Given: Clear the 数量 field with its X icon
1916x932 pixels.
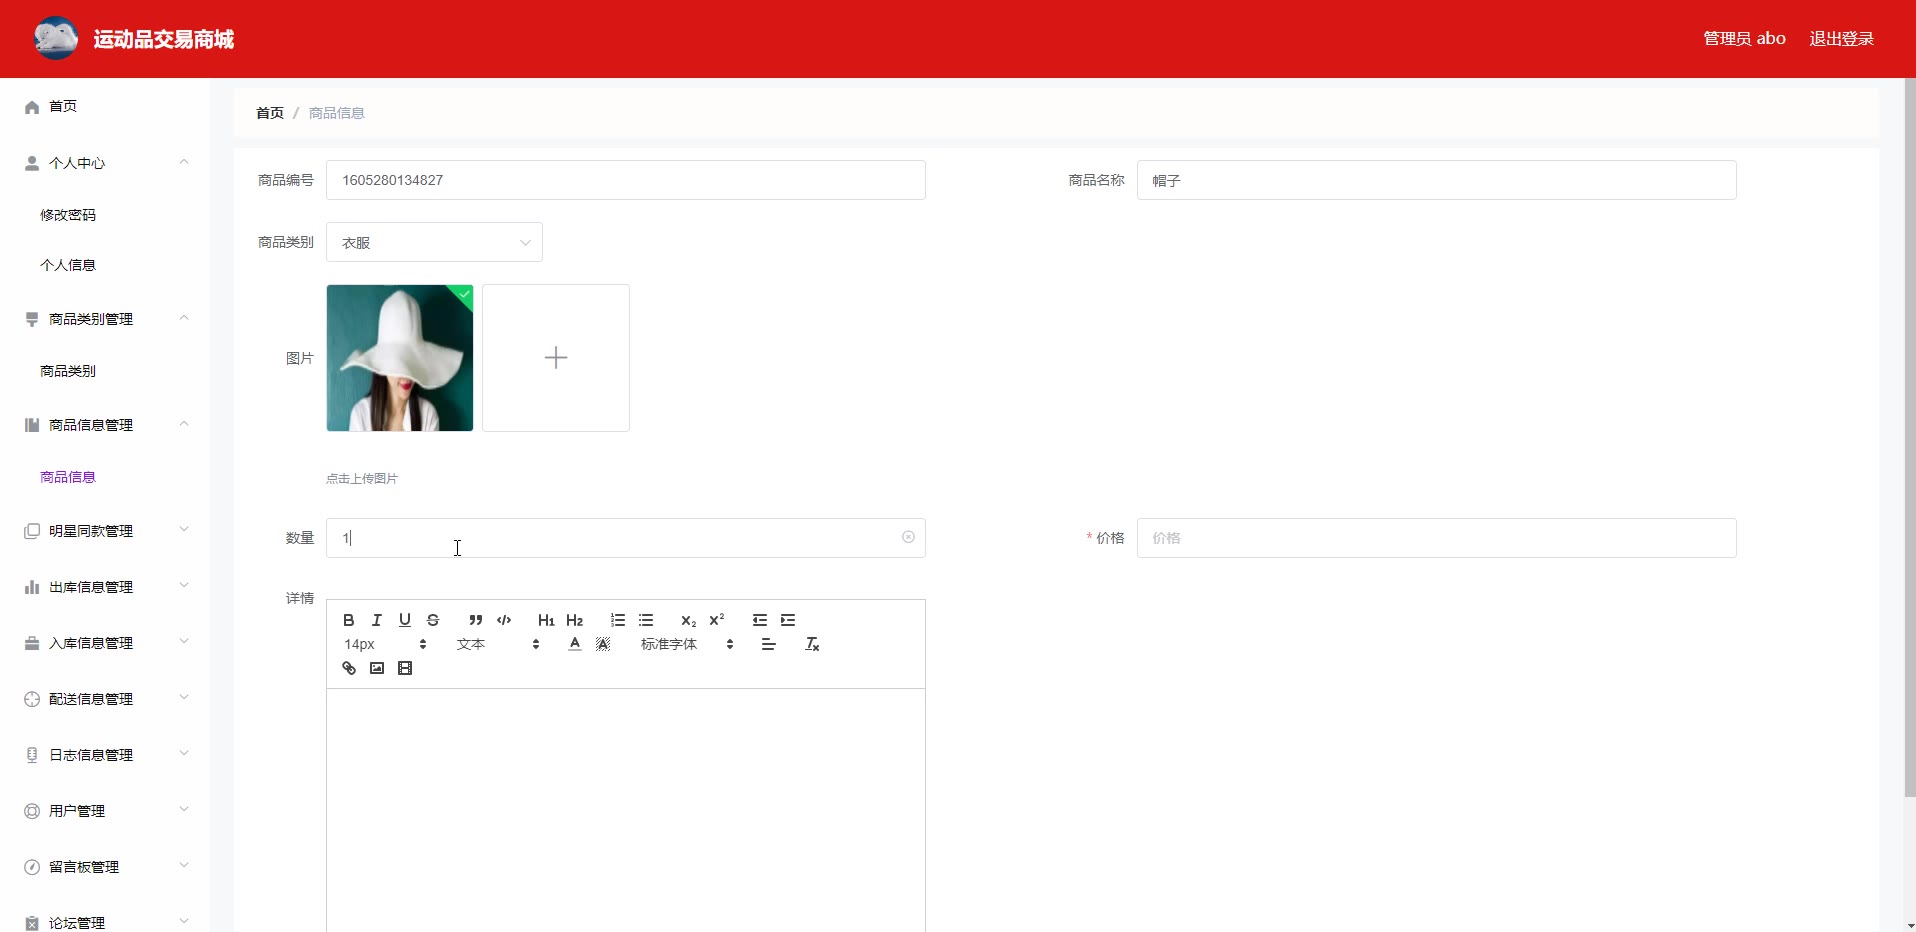Looking at the screenshot, I should point(908,537).
